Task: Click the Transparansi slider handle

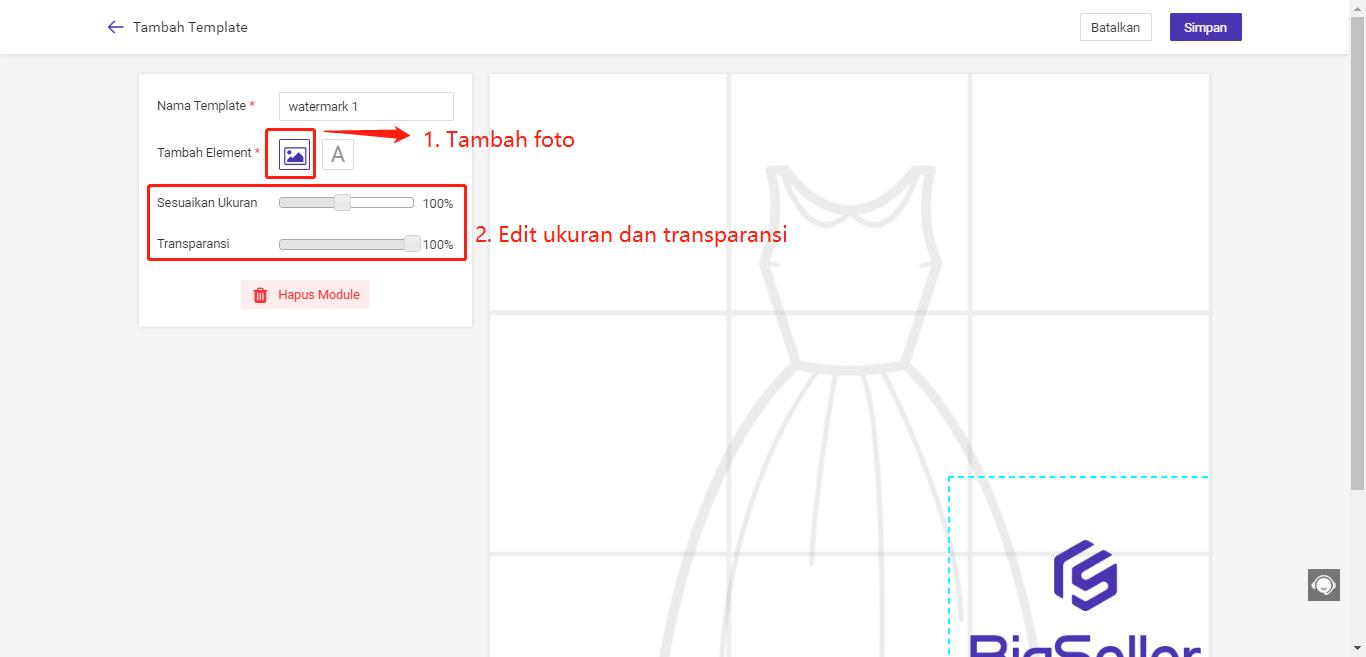Action: coord(412,244)
